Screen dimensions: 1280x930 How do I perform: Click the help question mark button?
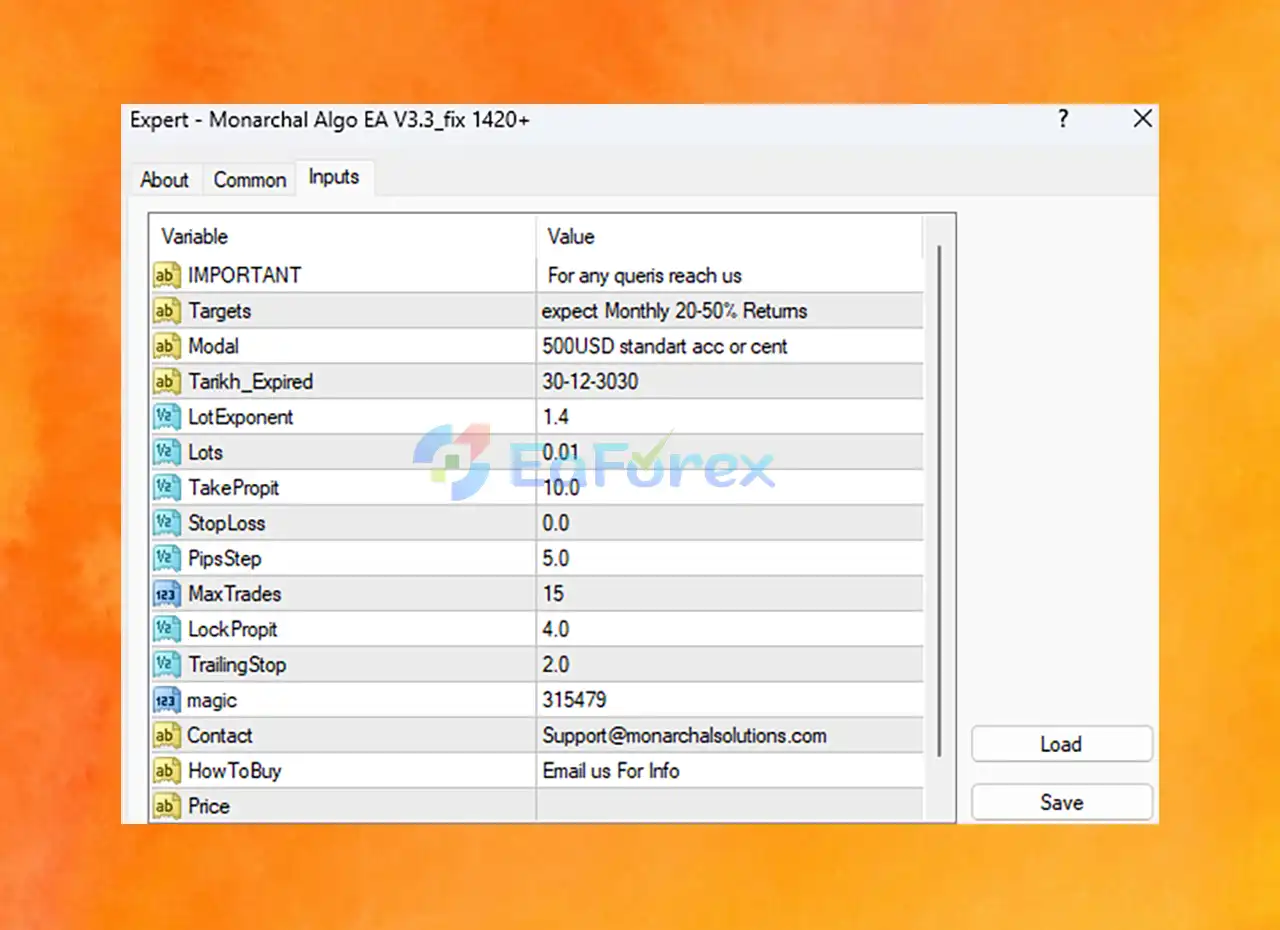(x=1063, y=119)
